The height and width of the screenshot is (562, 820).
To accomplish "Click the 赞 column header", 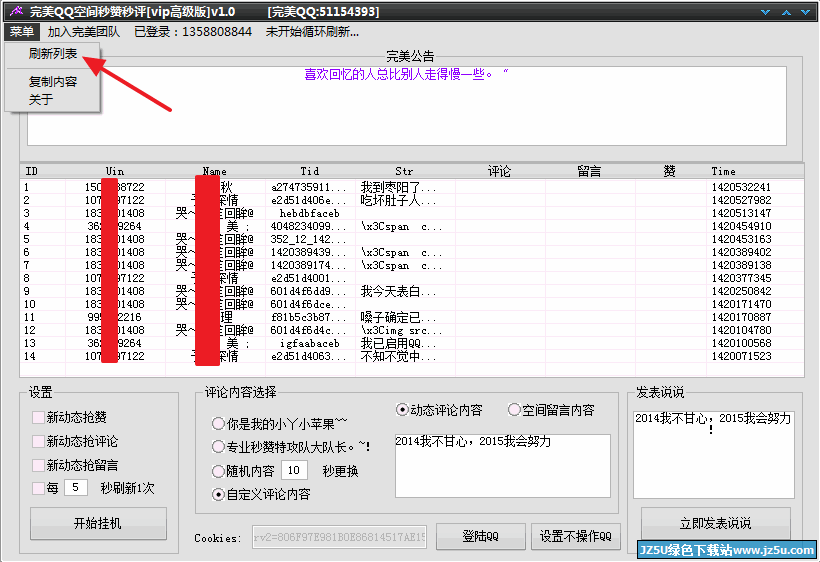I will (669, 171).
